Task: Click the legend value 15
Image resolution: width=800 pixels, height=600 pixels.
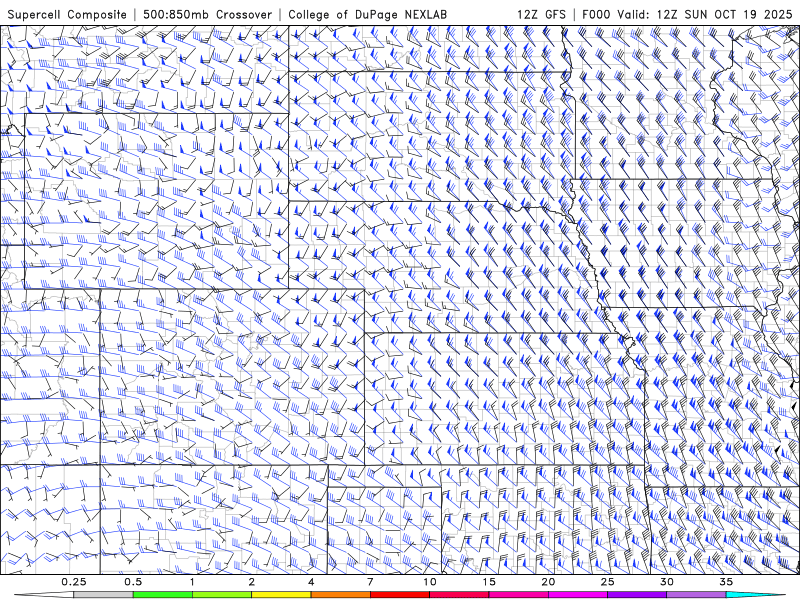Action: [489, 582]
